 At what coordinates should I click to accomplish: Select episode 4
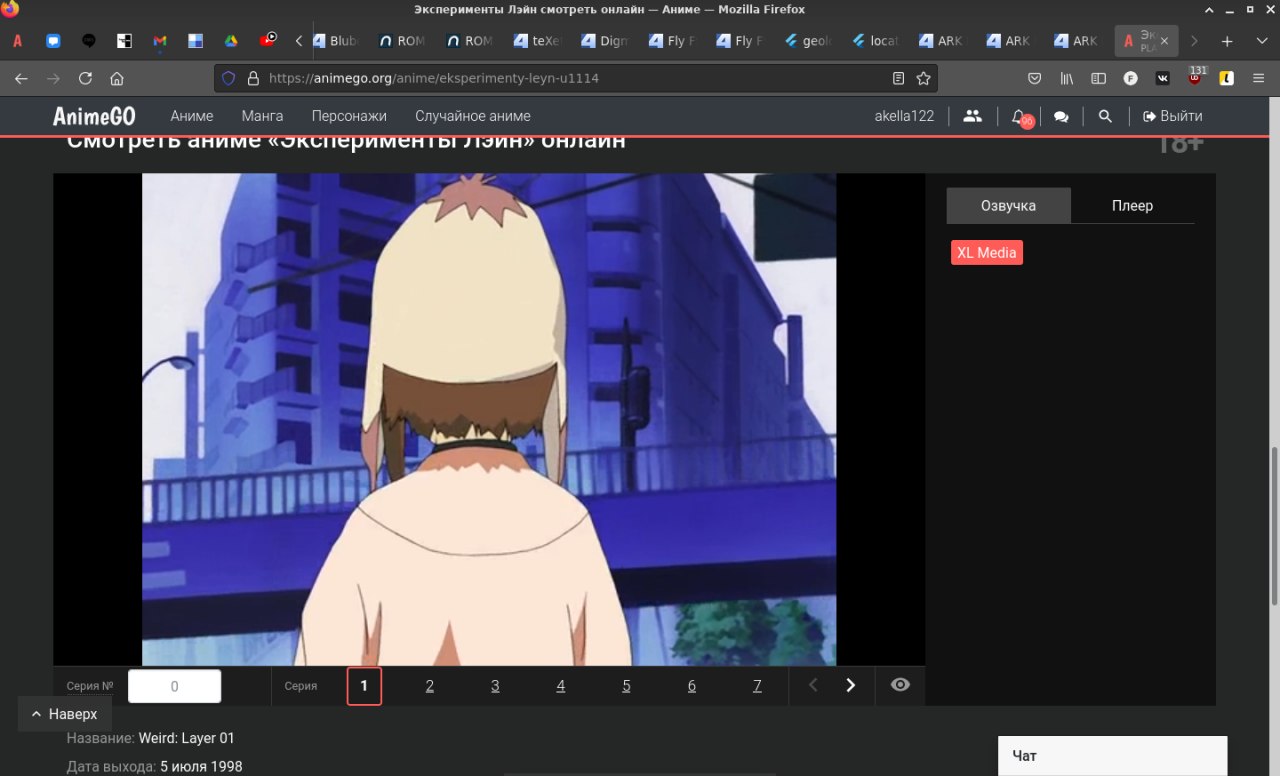coord(561,686)
